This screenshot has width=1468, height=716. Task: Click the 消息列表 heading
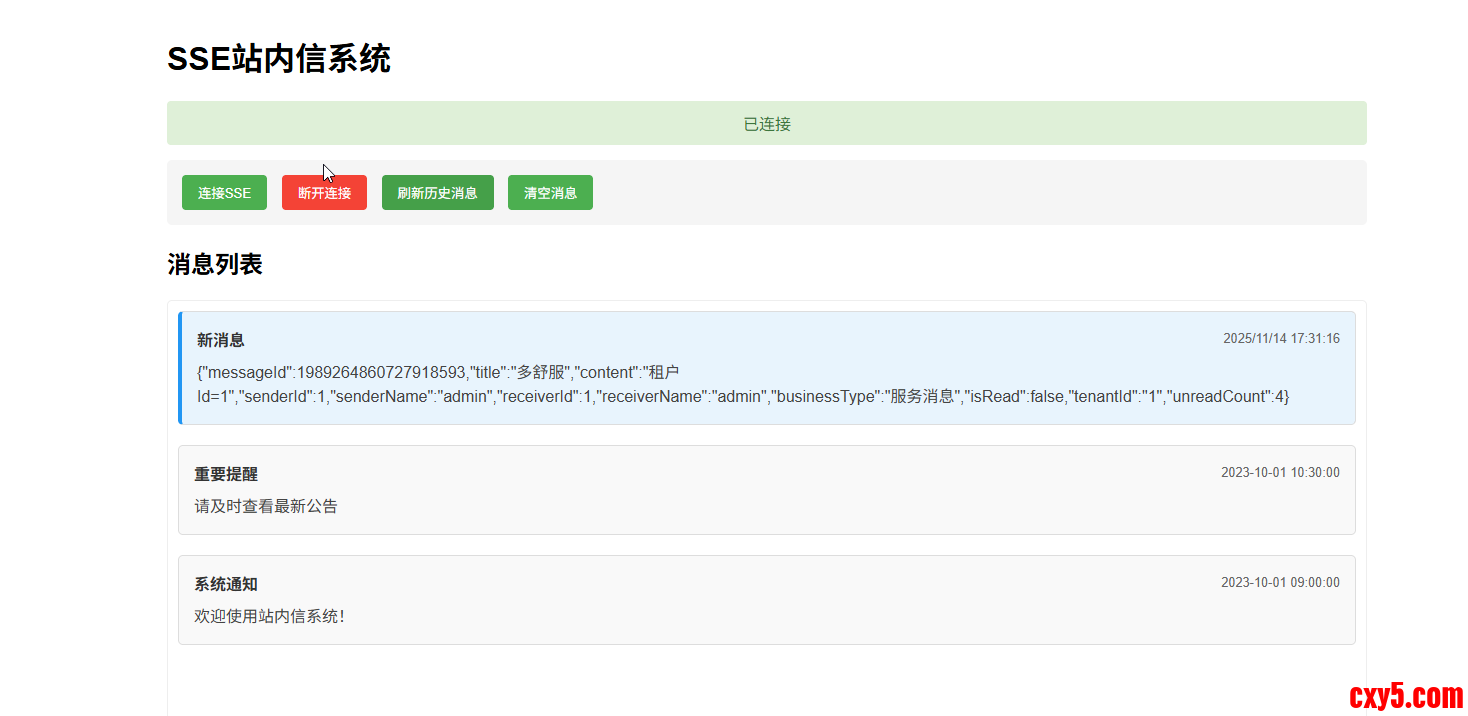[x=214, y=265]
